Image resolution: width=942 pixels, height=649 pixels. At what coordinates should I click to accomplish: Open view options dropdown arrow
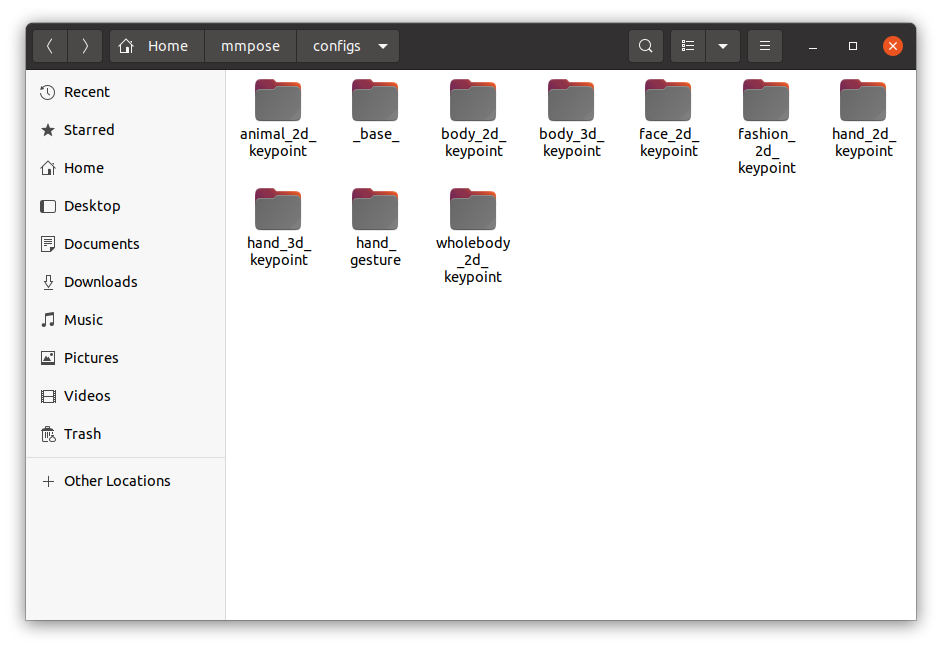click(x=723, y=46)
